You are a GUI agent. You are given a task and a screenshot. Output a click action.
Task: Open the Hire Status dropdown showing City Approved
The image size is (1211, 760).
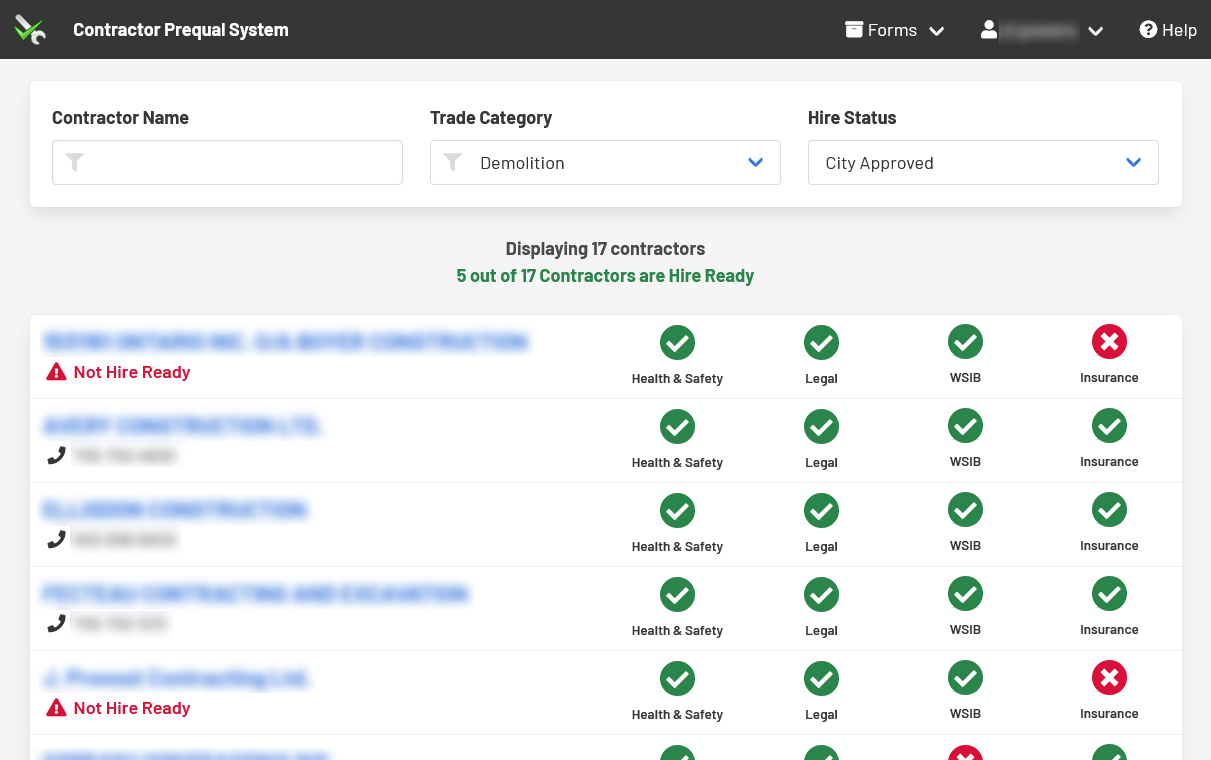coord(983,163)
